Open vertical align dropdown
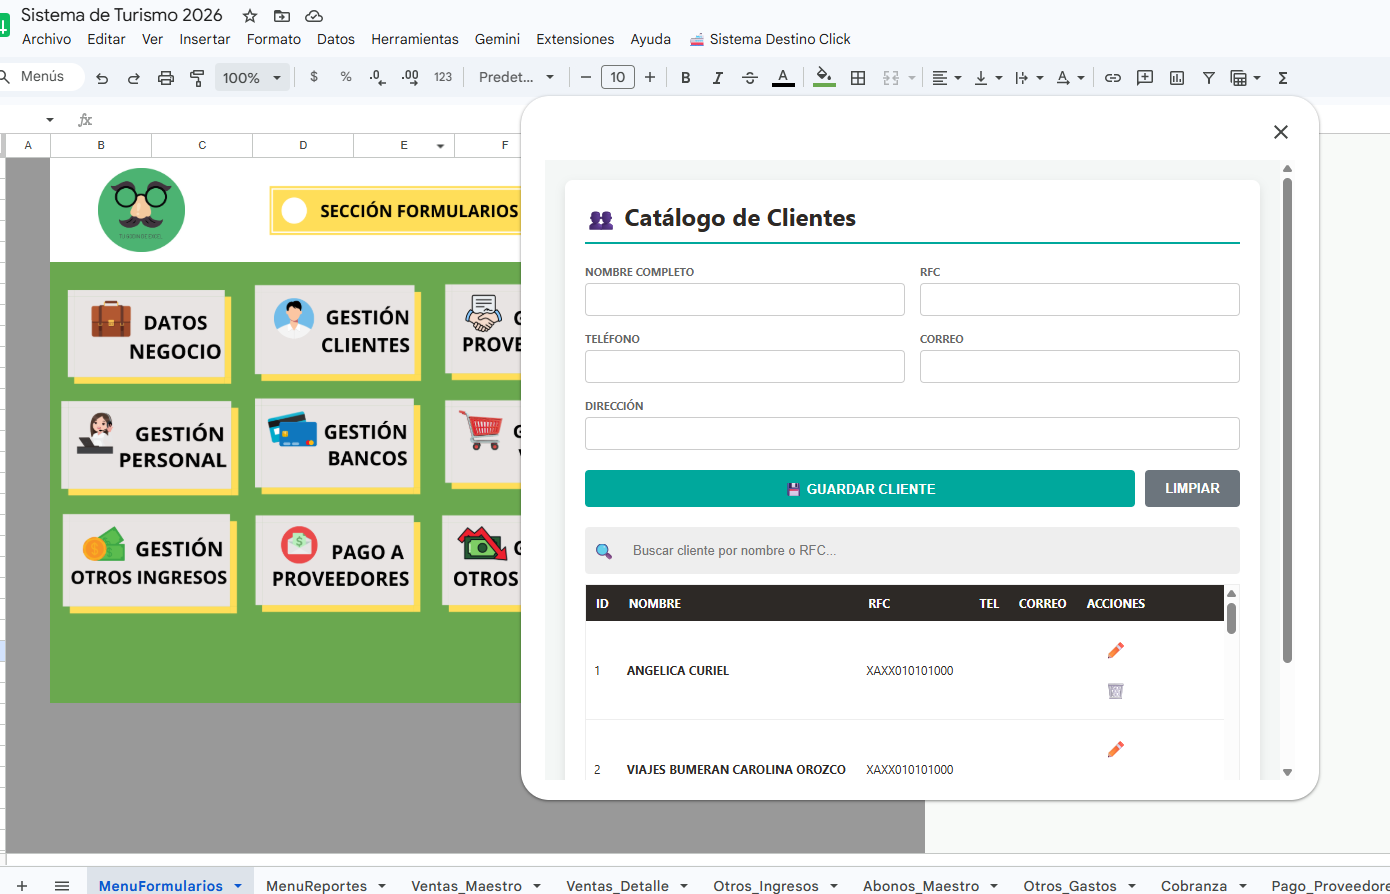Viewport: 1390px width, 894px height. click(x=988, y=77)
